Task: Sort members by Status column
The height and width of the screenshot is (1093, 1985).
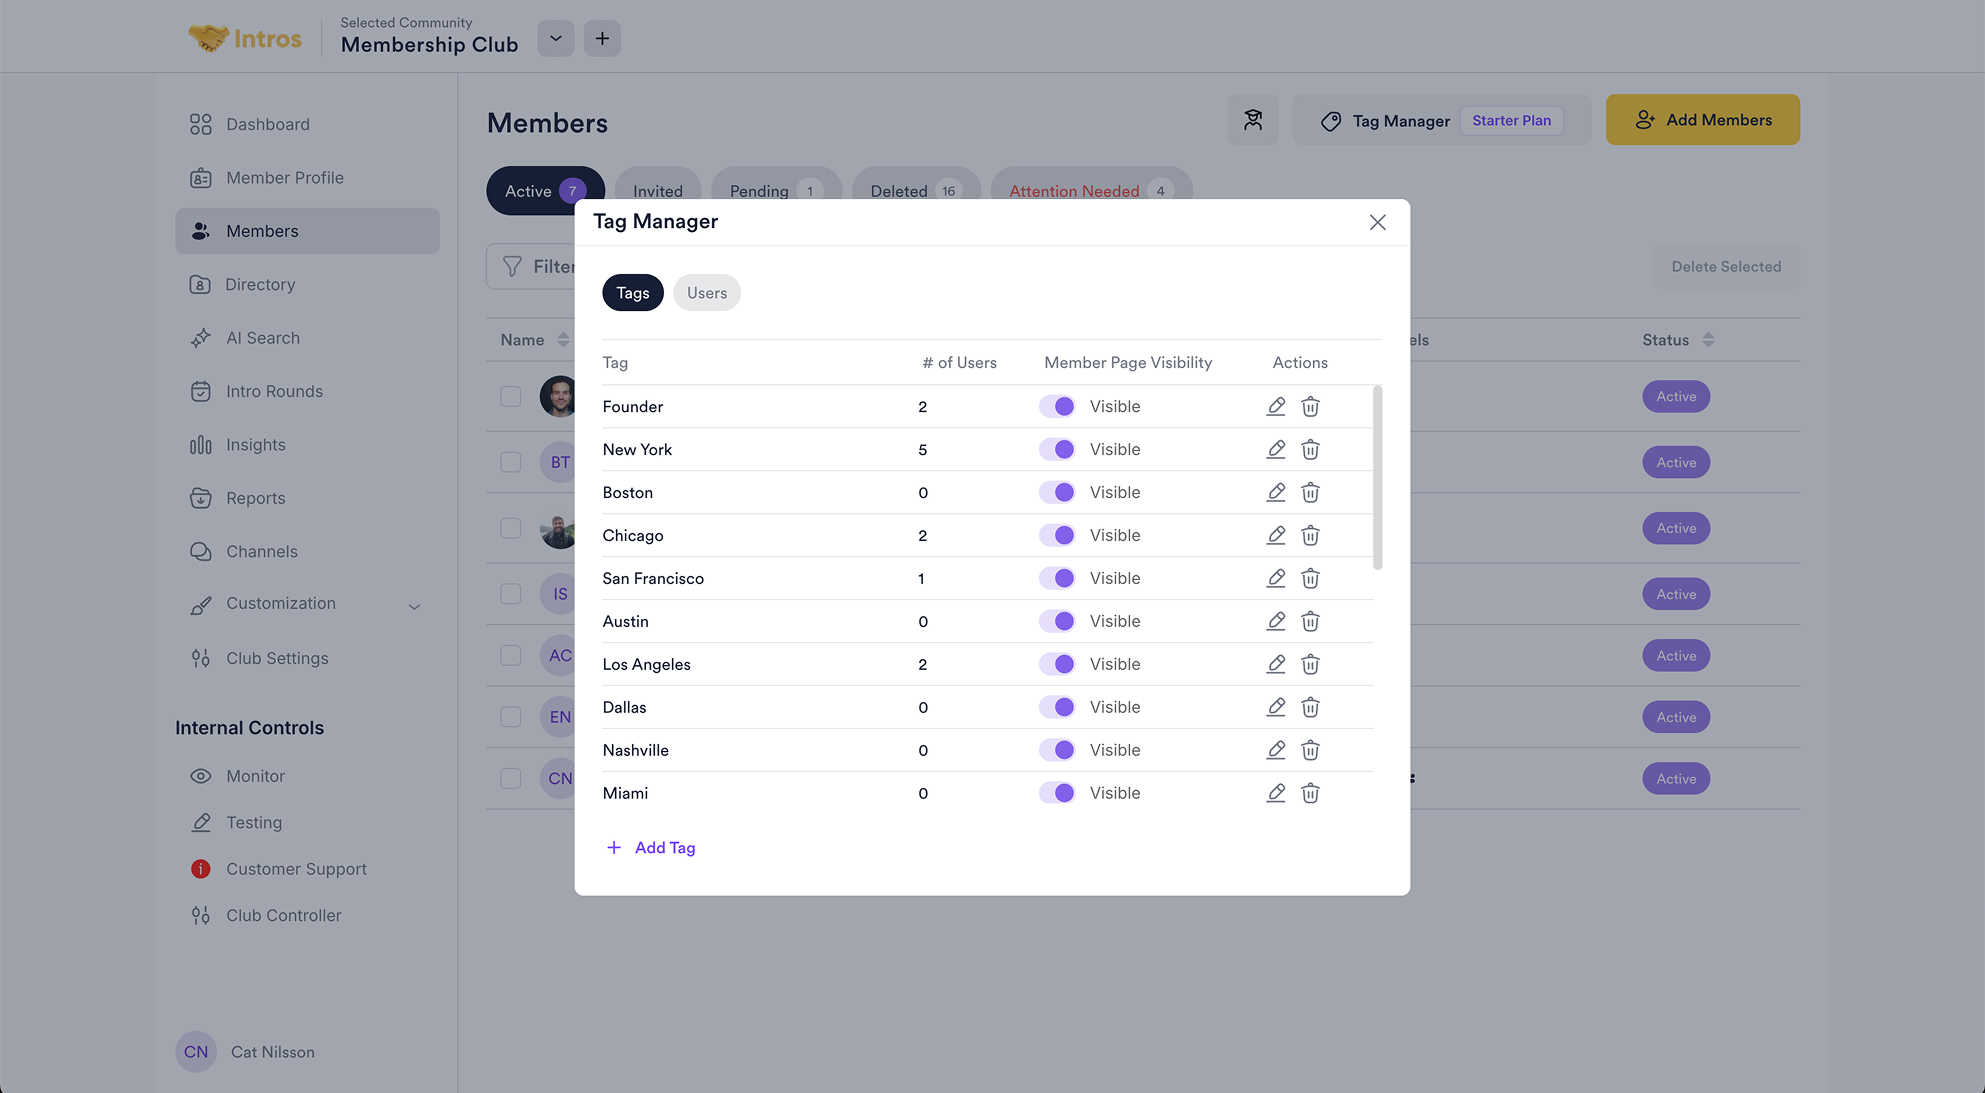Action: click(1707, 340)
